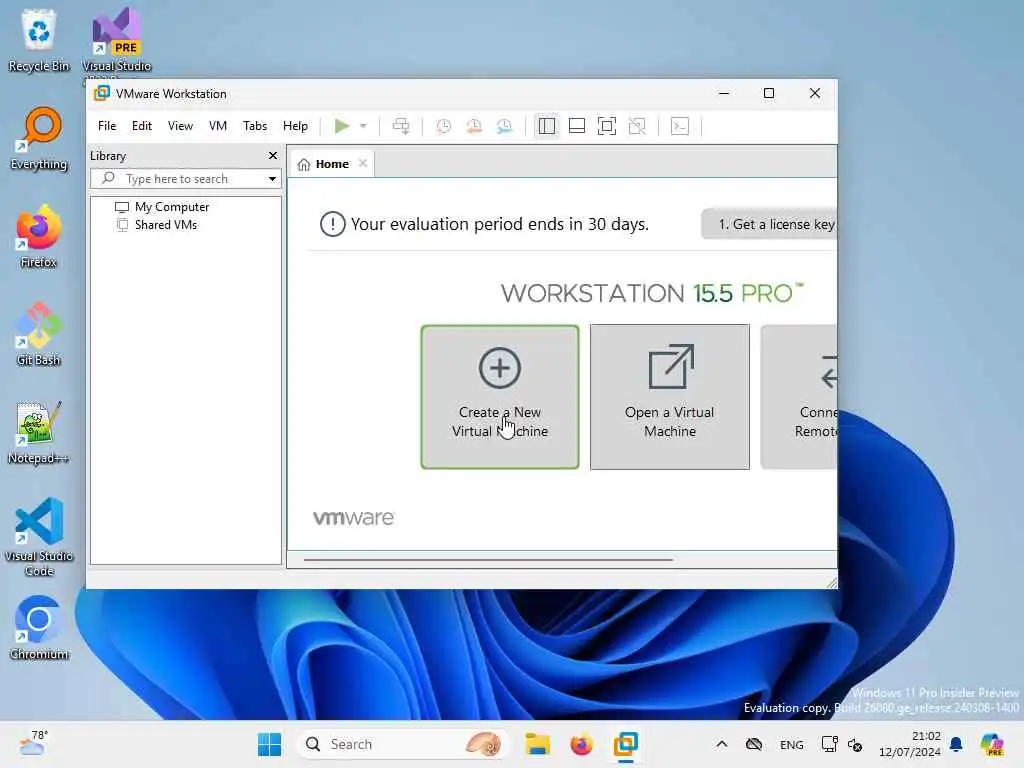
Task: Click Connect to a Remote Server tile
Action: pos(799,397)
